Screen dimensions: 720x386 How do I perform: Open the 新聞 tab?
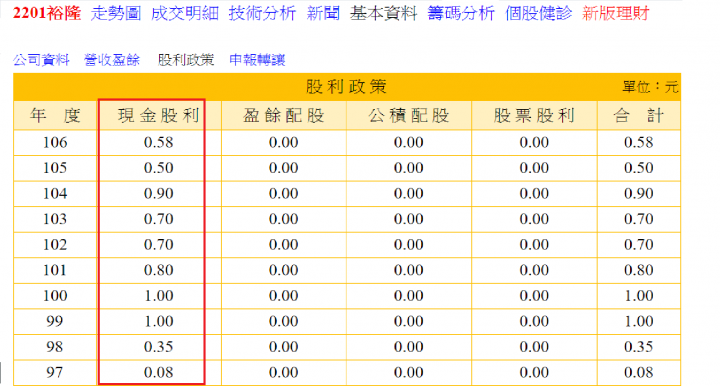(323, 13)
